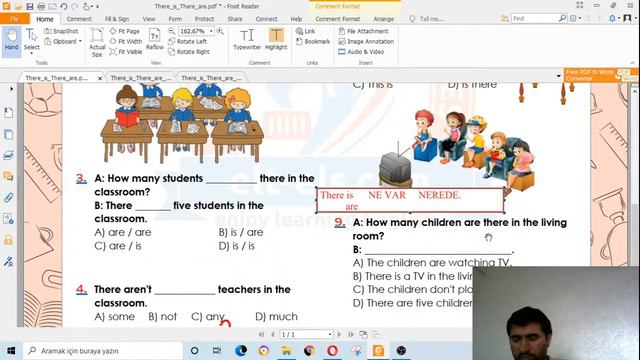Click the Find magnifier search icon
Viewport: 640px width, 360px height.
click(x=562, y=18)
